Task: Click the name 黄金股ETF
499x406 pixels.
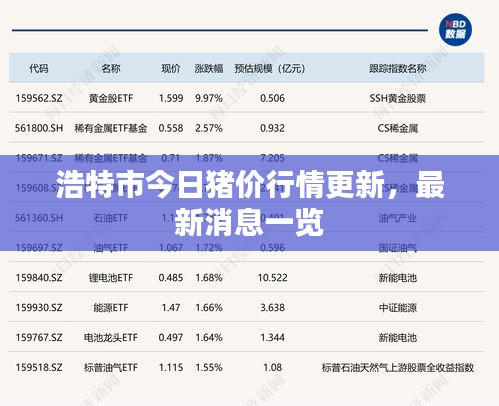Action: pos(111,98)
